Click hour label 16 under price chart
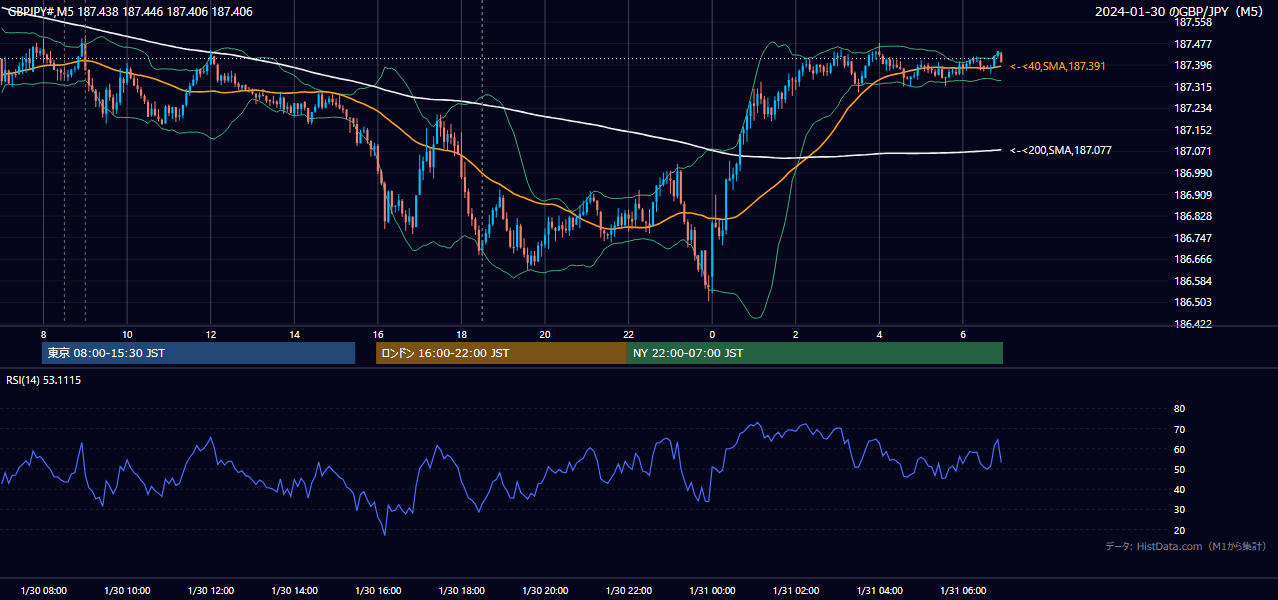Screen dimensions: 1278x600 pos(378,334)
